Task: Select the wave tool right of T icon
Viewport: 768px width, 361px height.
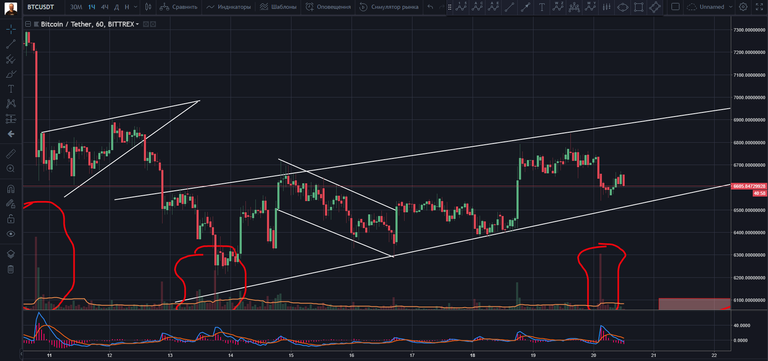Action: [558, 7]
